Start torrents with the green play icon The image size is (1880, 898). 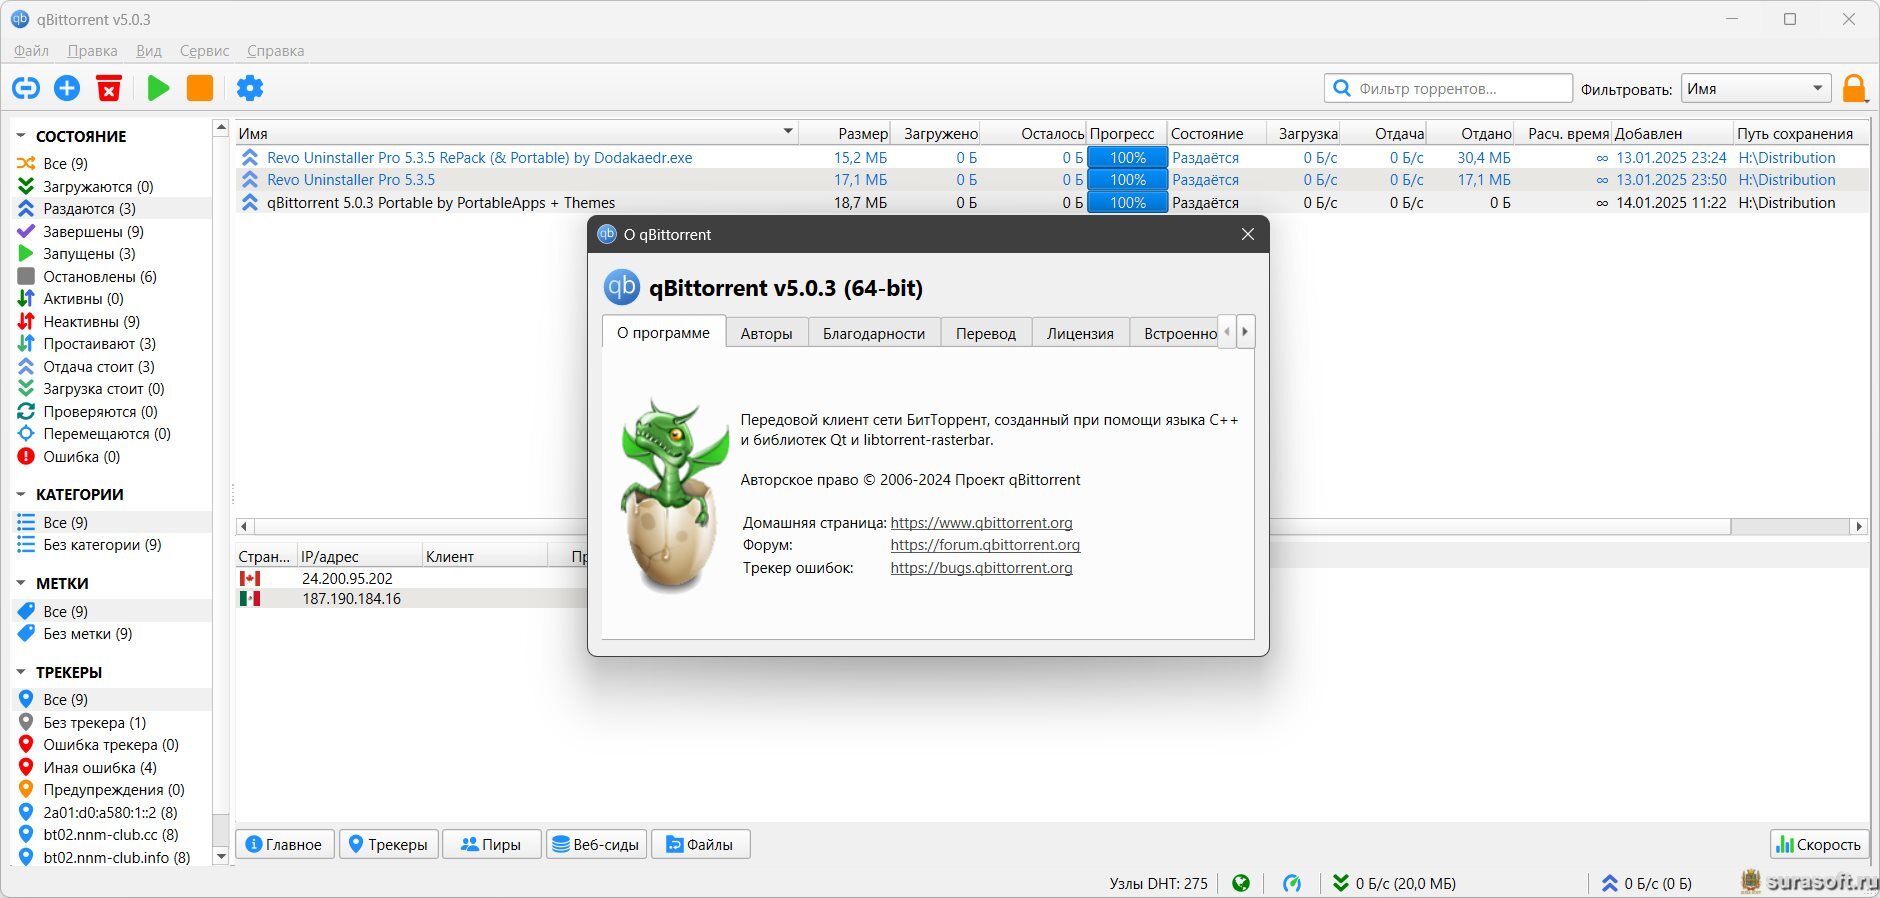(158, 88)
